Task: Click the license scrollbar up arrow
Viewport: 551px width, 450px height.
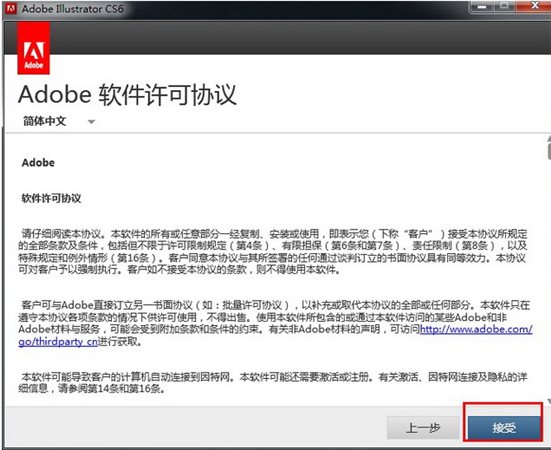Action: pyautogui.click(x=548, y=139)
